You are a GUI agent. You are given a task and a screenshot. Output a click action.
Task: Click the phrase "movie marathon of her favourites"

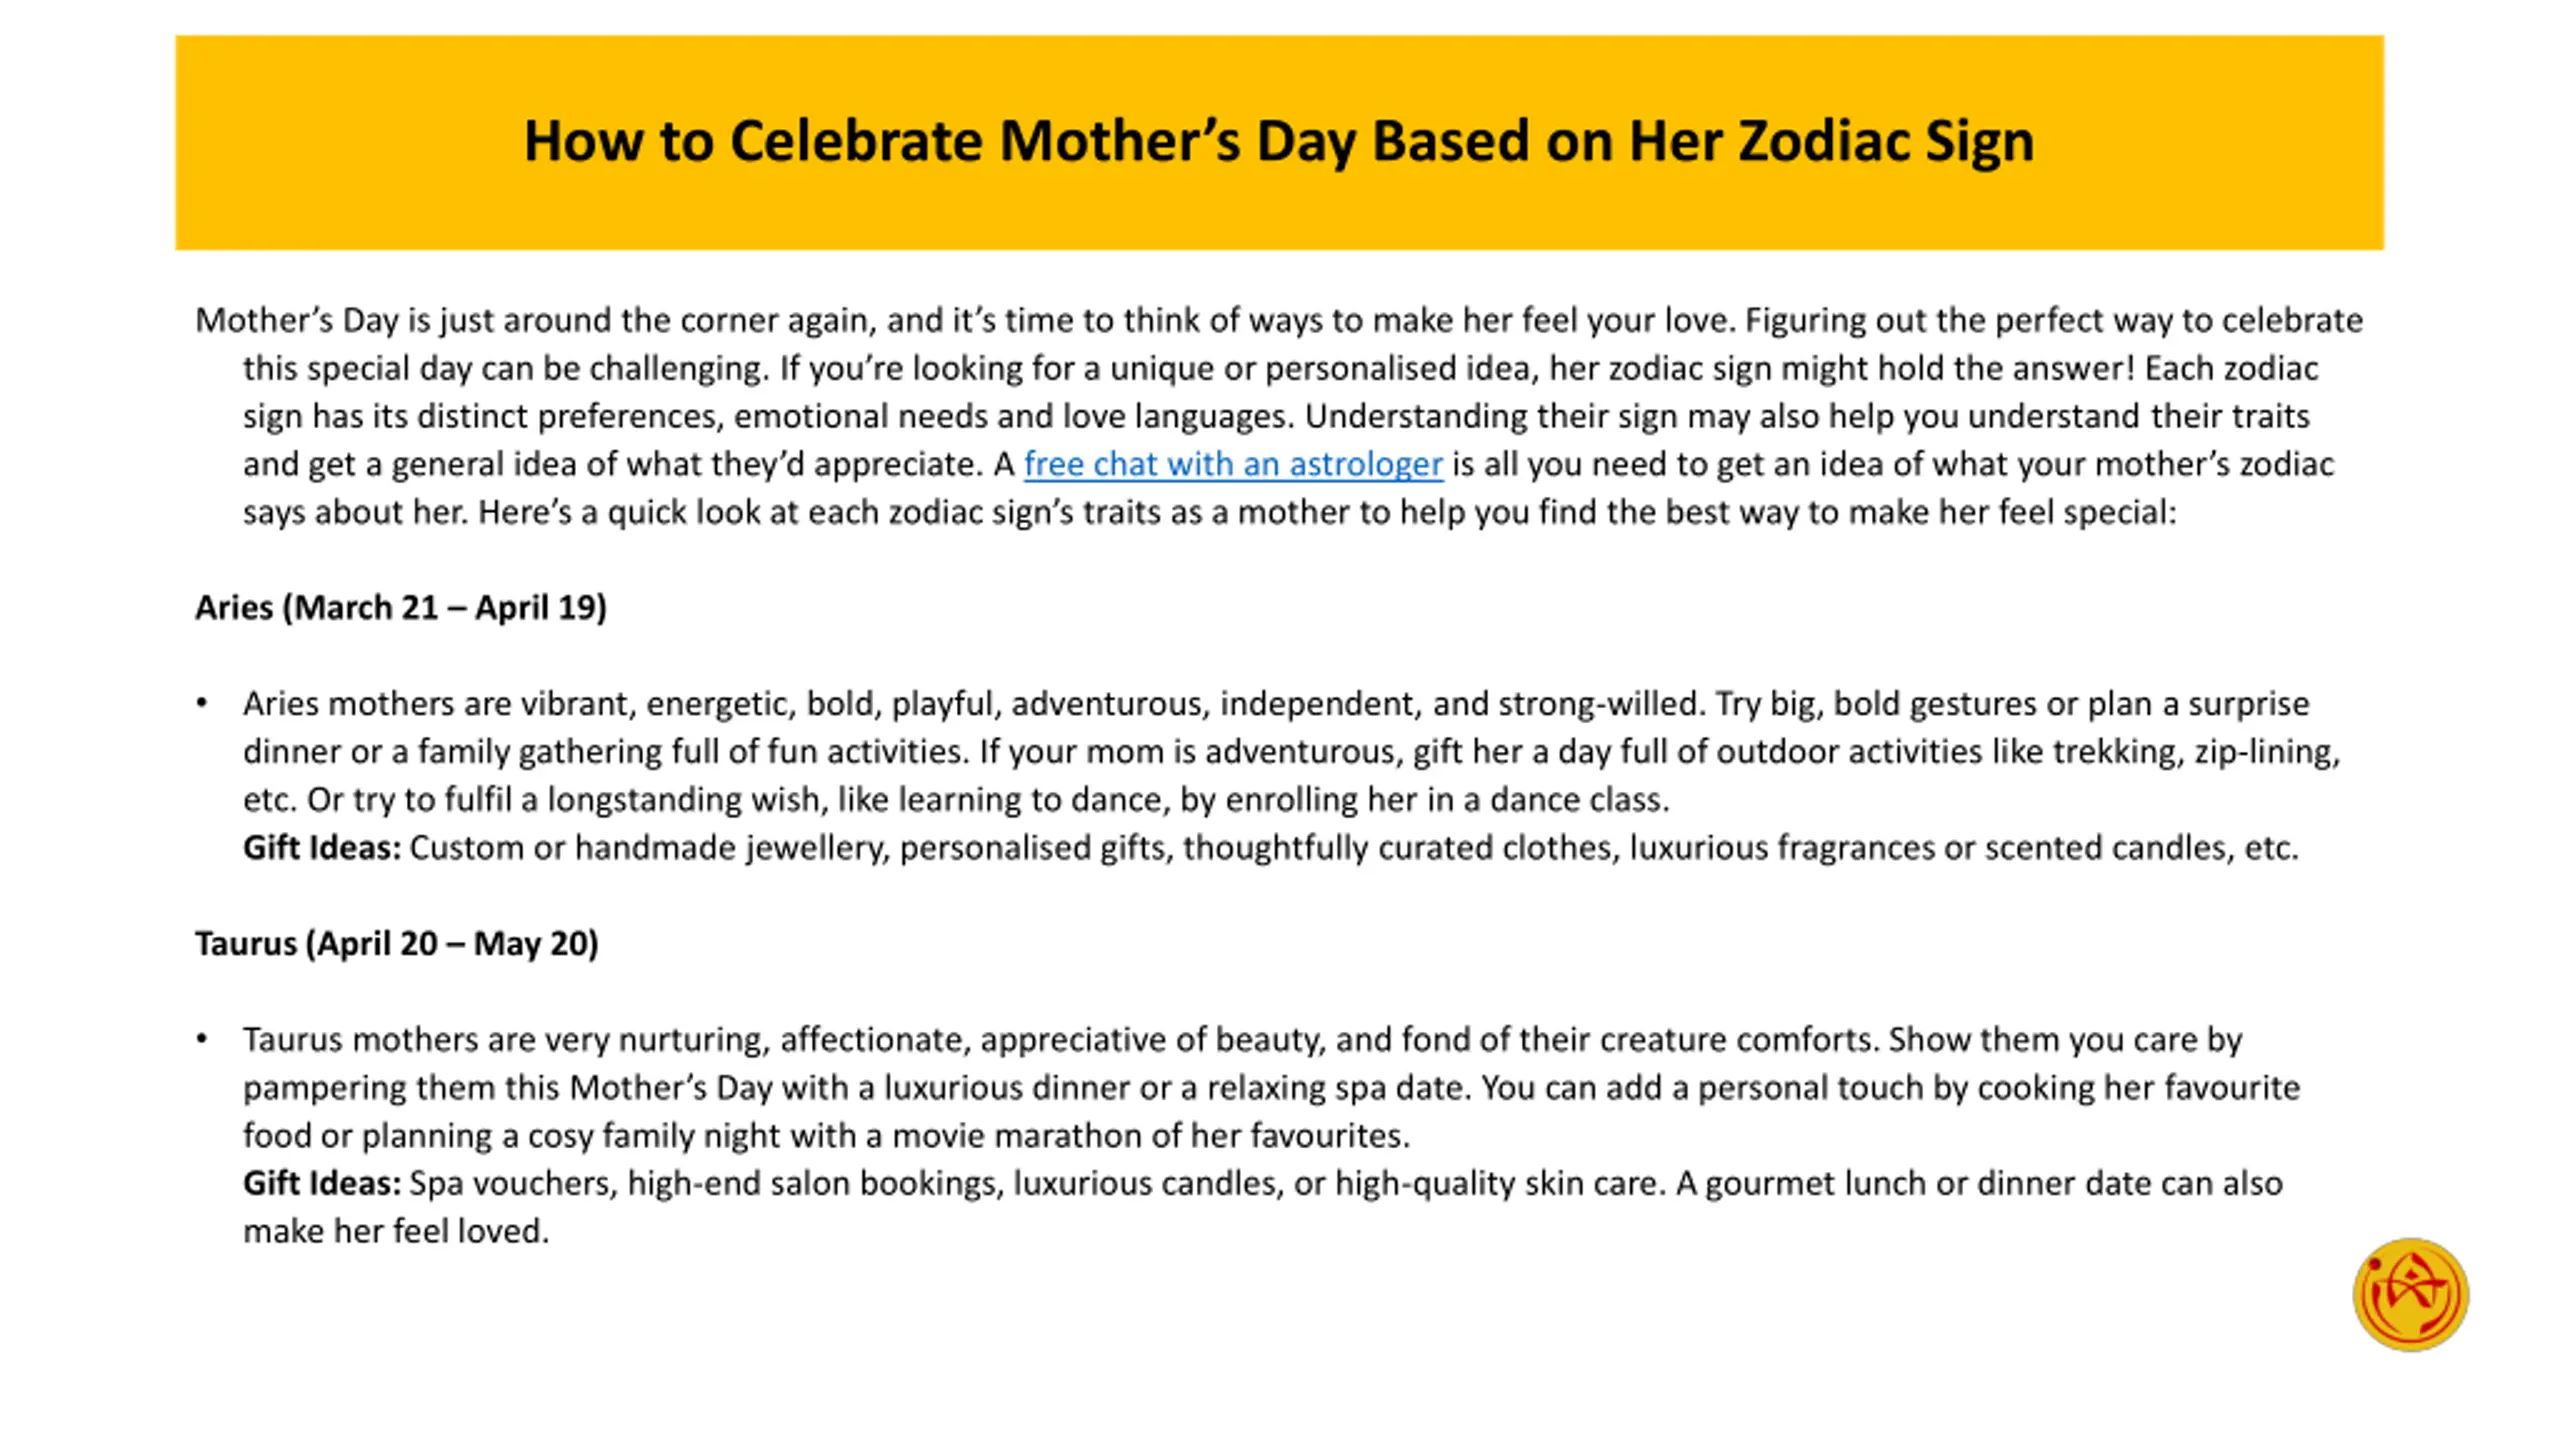tap(1150, 1136)
